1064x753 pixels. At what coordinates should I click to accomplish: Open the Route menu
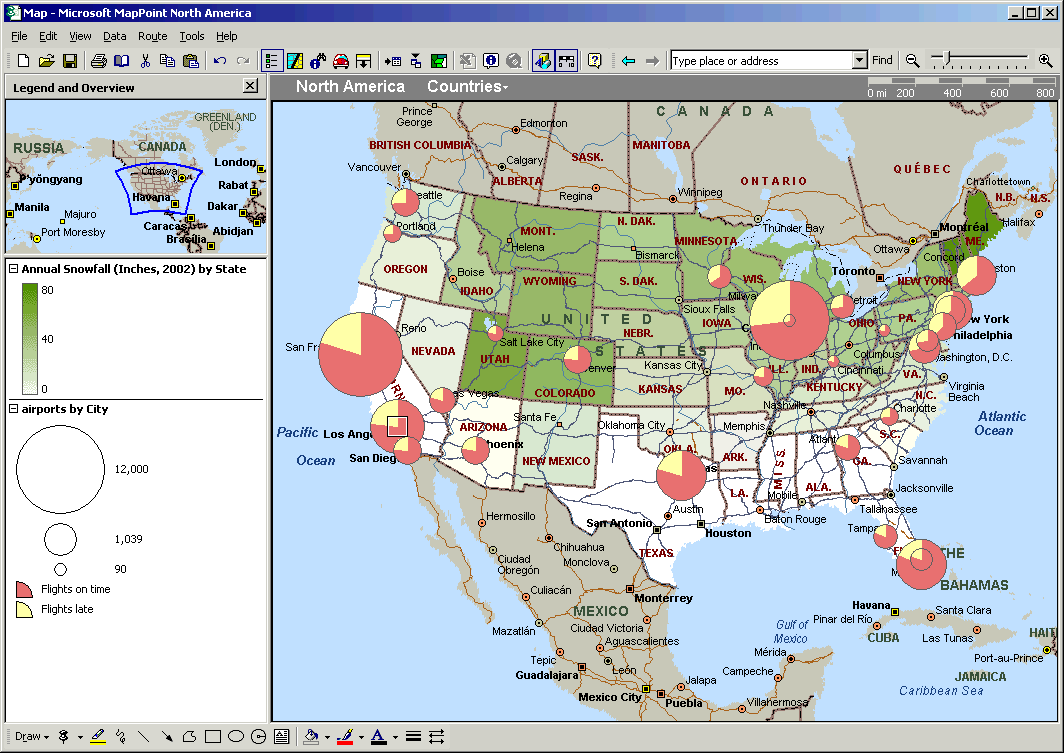tap(153, 36)
